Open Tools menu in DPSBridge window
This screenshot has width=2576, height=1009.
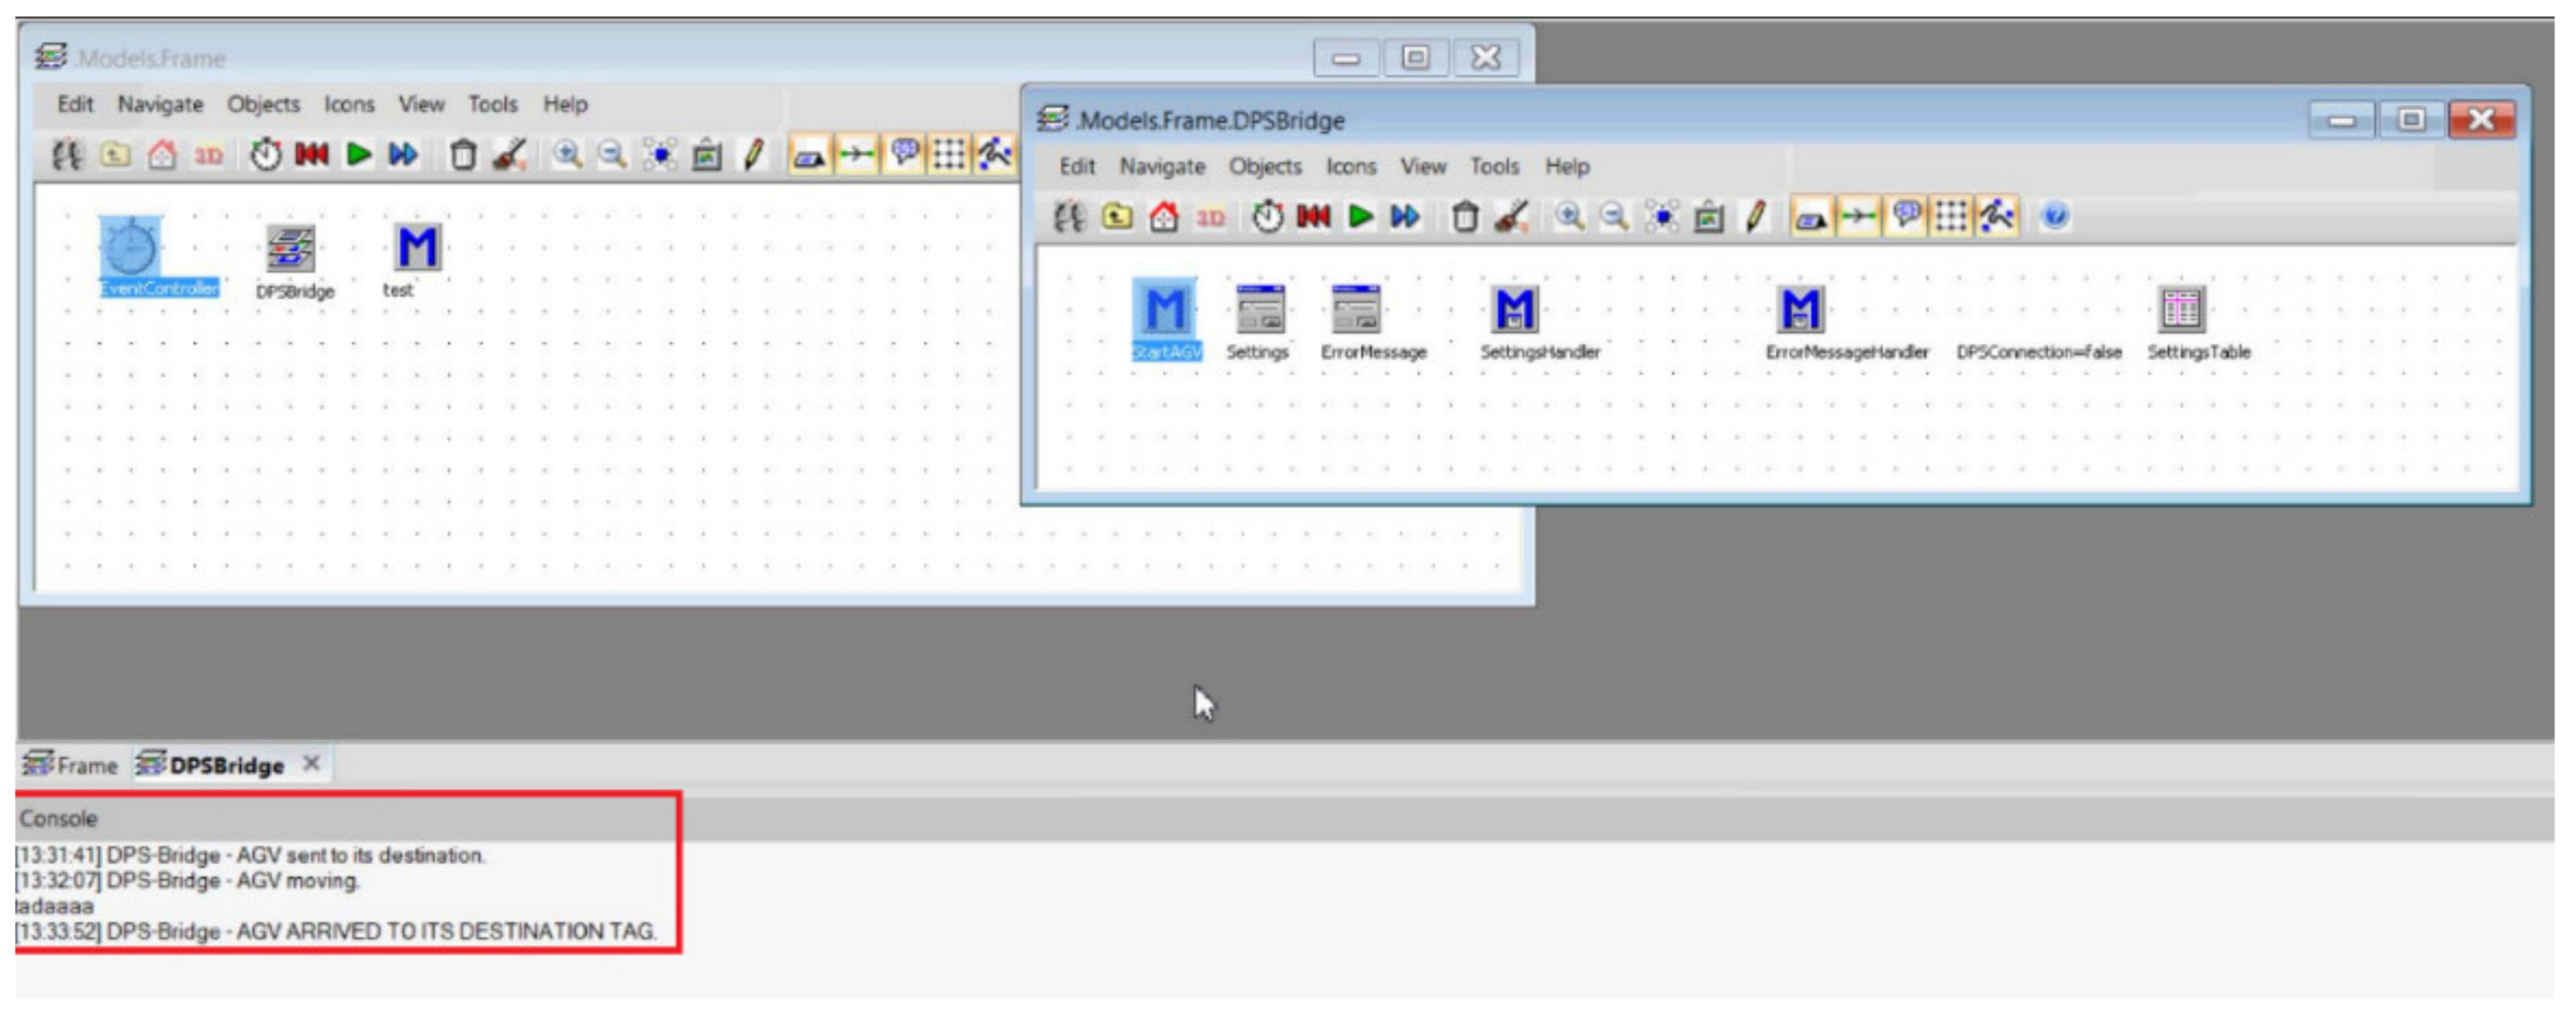click(x=1494, y=166)
